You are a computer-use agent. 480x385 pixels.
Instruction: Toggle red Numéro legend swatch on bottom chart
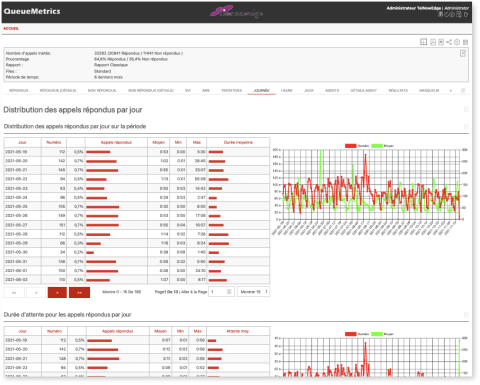351,334
